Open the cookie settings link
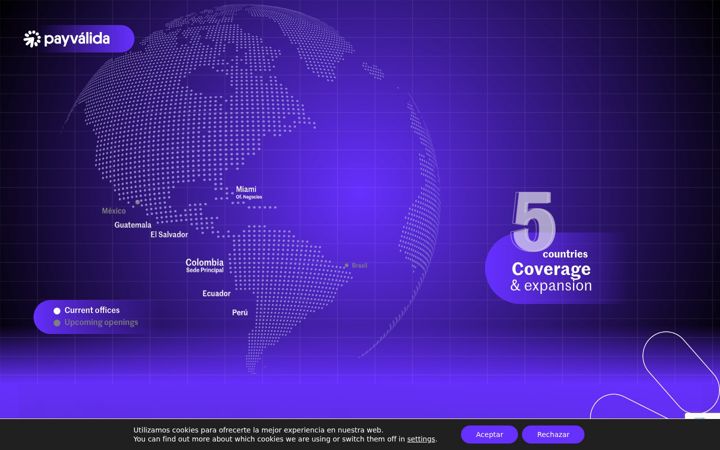Viewport: 720px width, 450px height. [421, 439]
